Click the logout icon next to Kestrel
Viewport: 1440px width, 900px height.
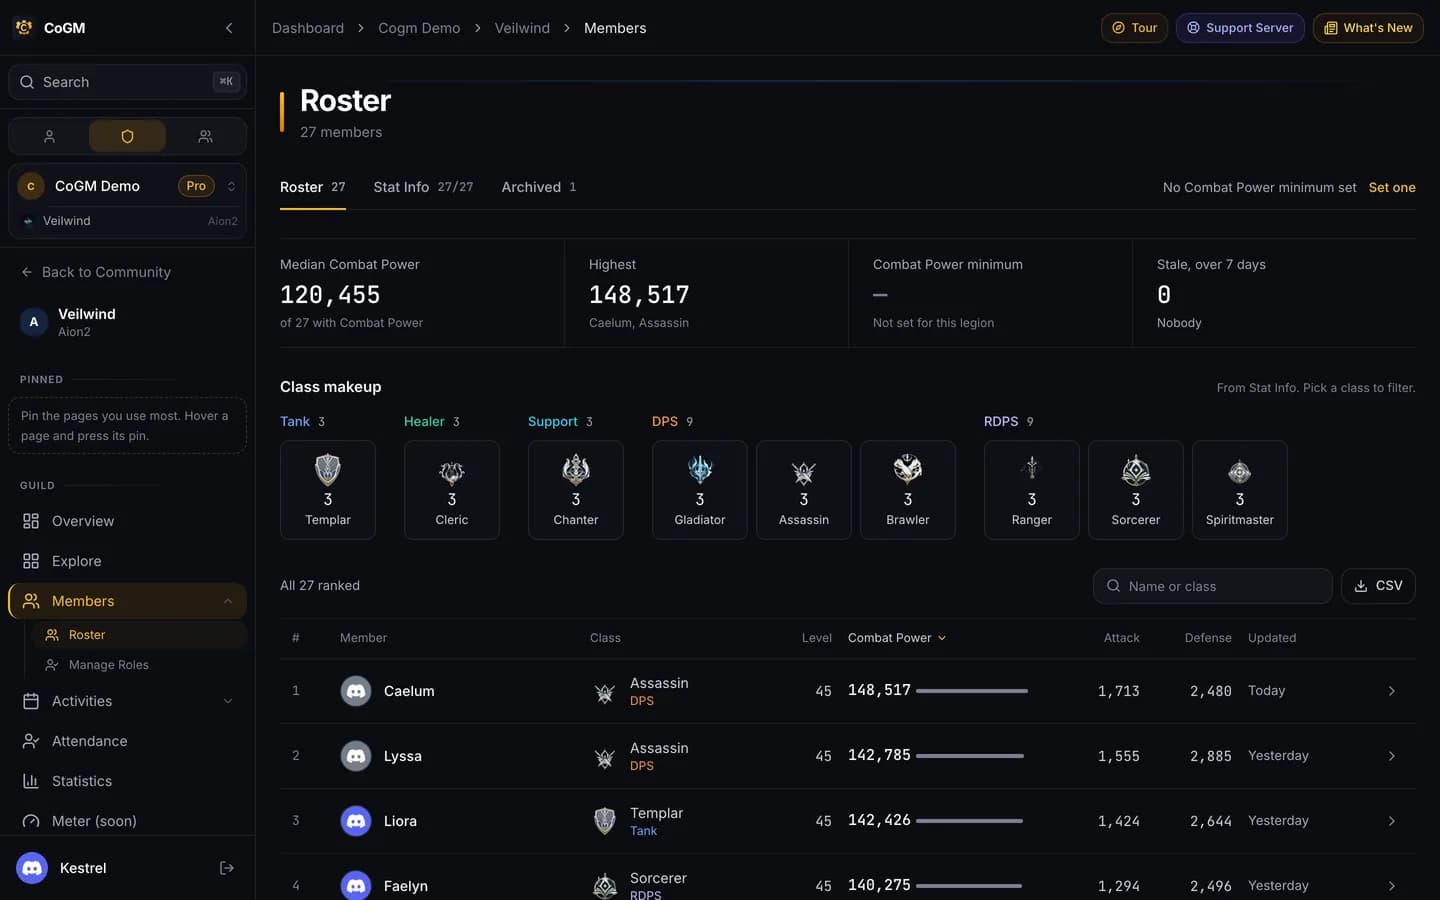pyautogui.click(x=227, y=868)
